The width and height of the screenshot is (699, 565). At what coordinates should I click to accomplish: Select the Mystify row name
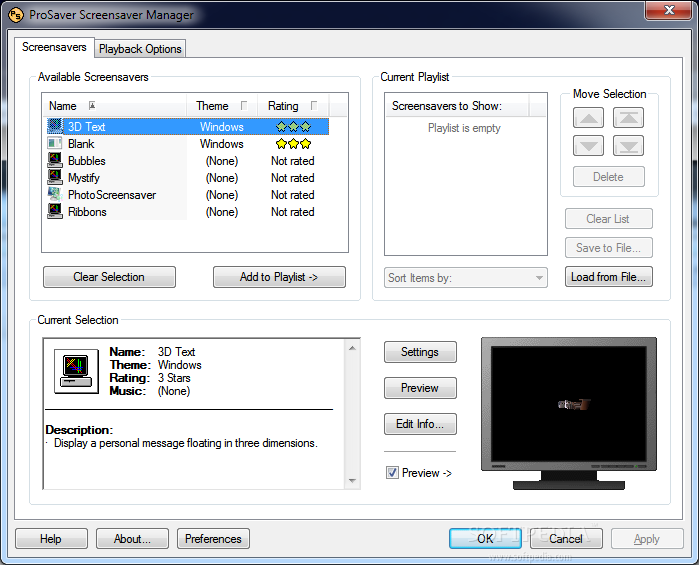pyautogui.click(x=84, y=177)
